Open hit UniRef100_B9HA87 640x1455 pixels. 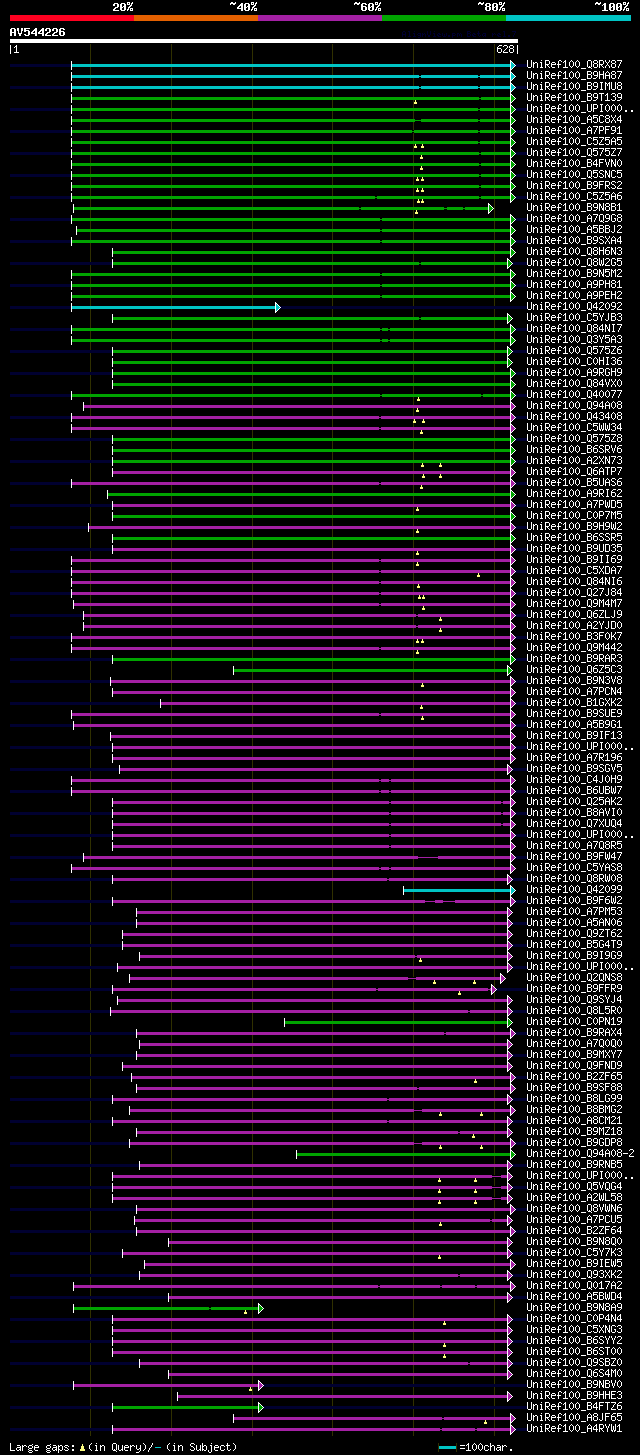574,76
